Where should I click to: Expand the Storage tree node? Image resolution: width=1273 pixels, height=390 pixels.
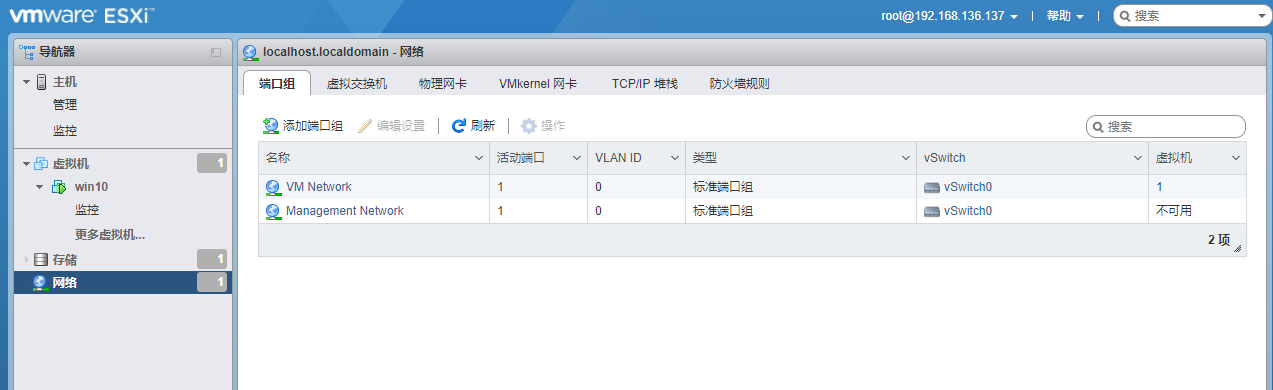click(x=27, y=260)
